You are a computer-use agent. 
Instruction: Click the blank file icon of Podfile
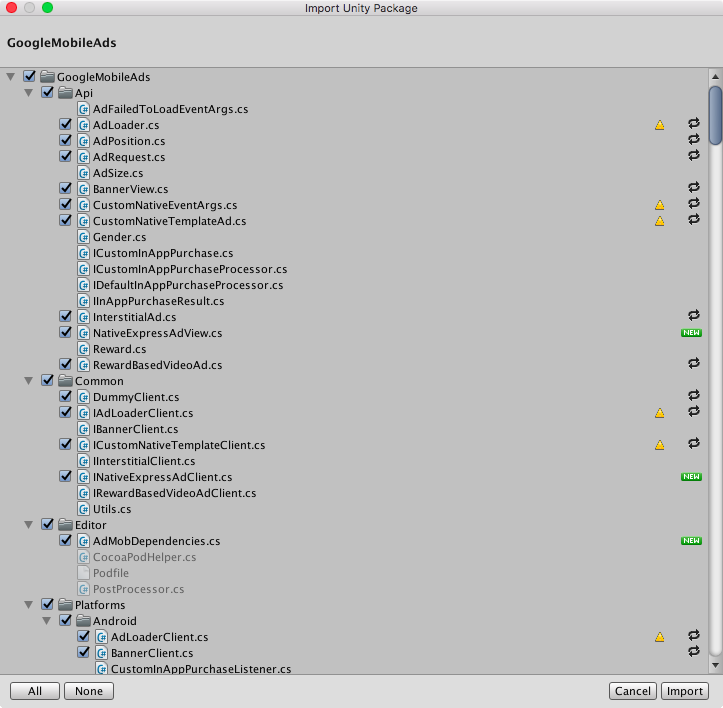point(83,573)
